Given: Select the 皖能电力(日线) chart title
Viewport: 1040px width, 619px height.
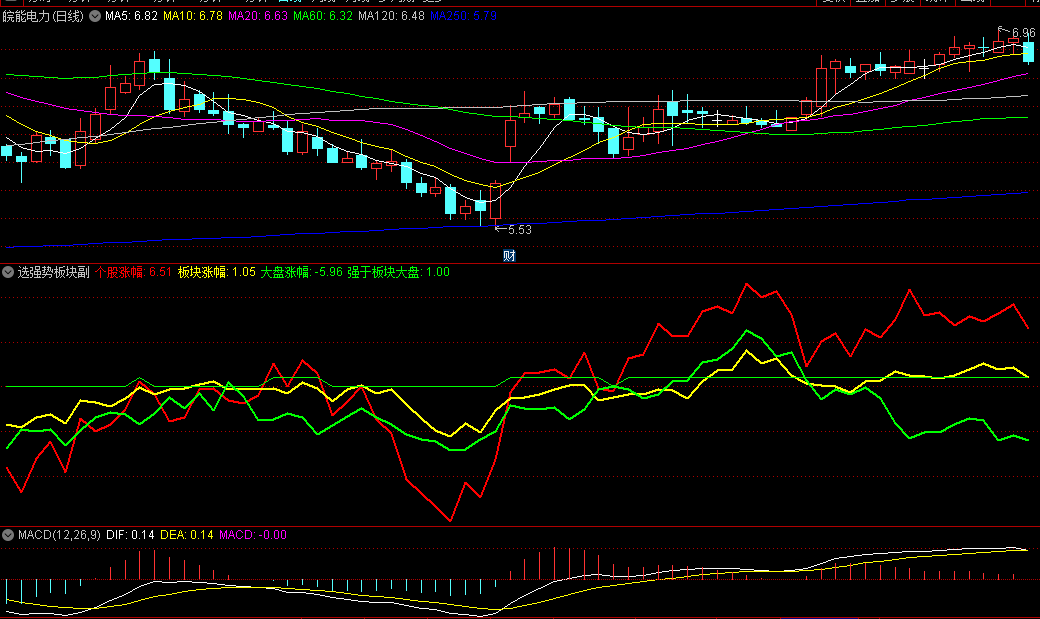Looking at the screenshot, I should coord(43,16).
